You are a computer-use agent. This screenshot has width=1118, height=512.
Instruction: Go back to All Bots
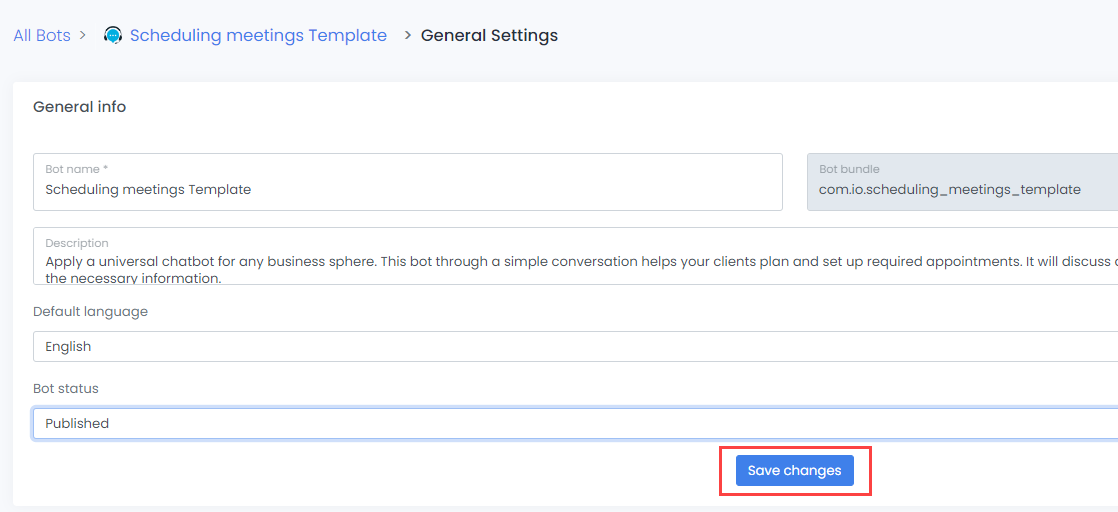(42, 36)
